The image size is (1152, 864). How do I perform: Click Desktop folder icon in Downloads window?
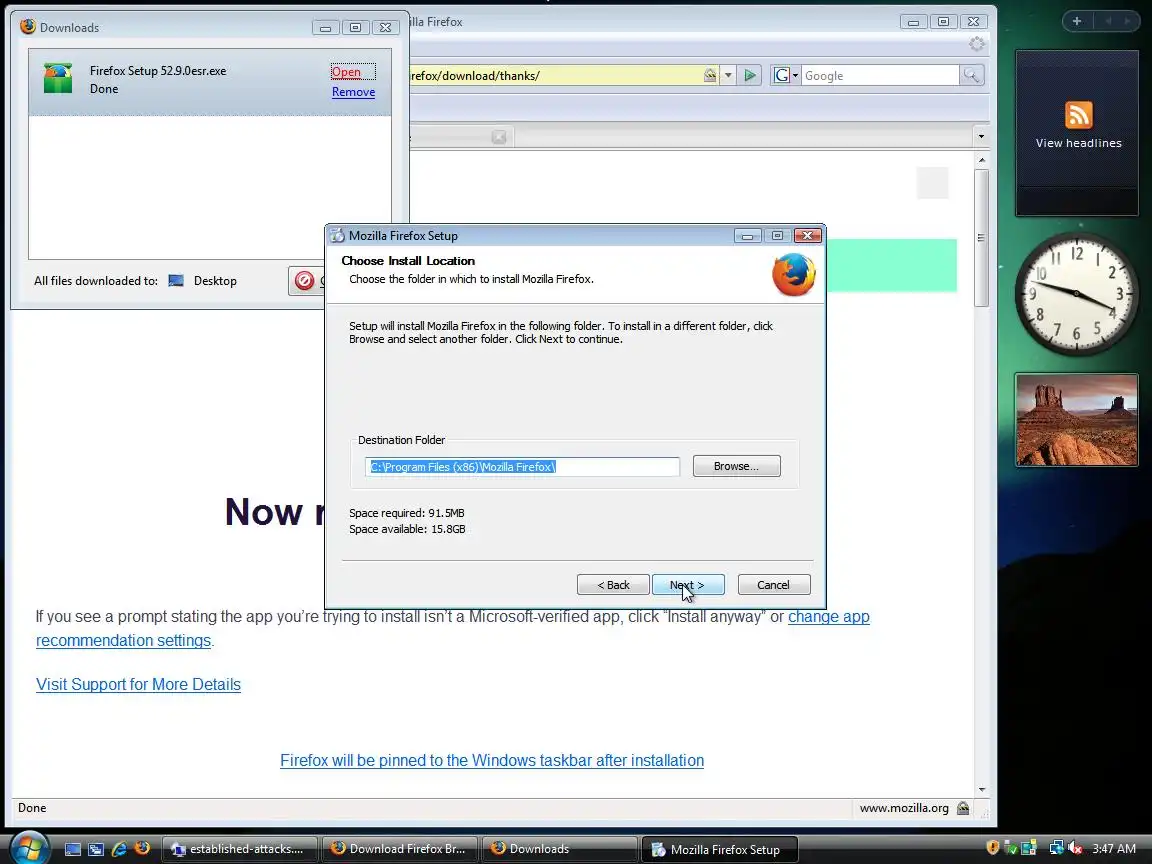click(176, 281)
